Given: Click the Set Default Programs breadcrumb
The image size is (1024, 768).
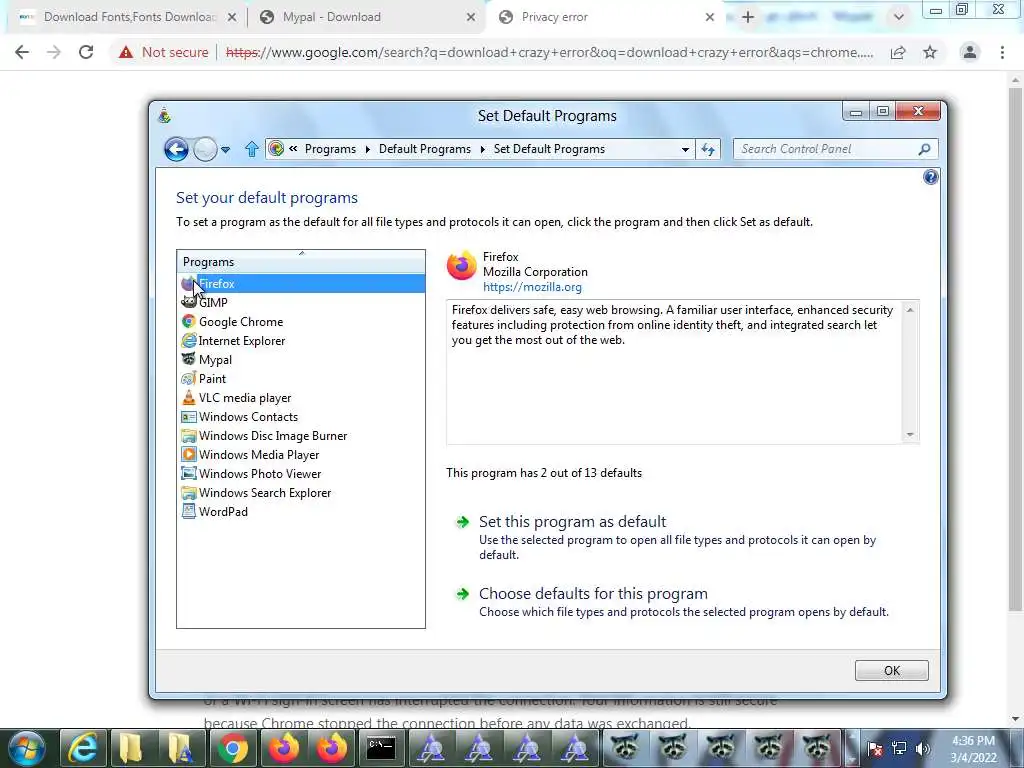Looking at the screenshot, I should (549, 149).
